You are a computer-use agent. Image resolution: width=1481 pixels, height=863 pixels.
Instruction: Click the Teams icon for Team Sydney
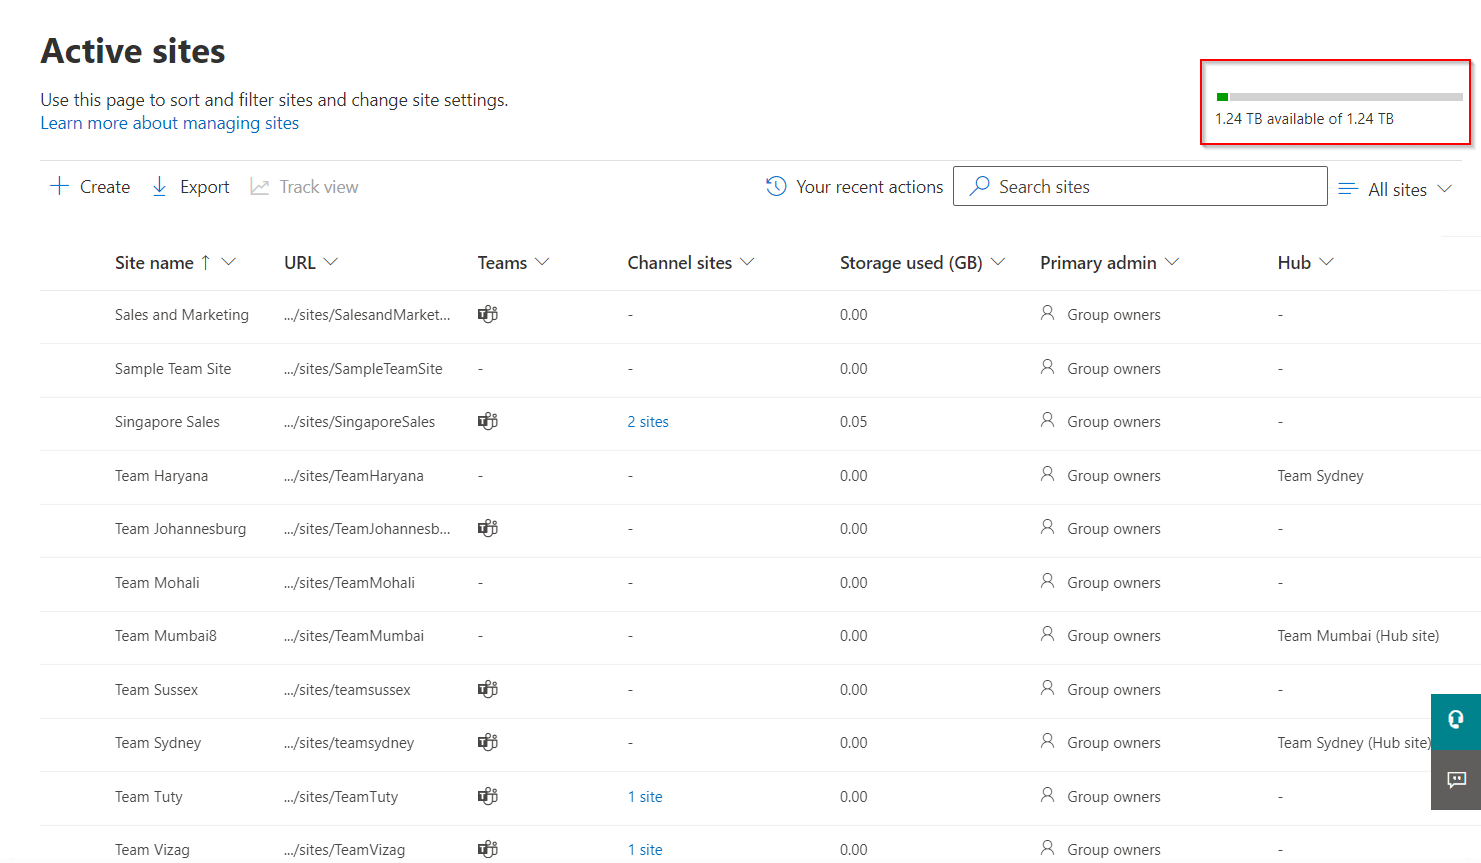coord(487,742)
